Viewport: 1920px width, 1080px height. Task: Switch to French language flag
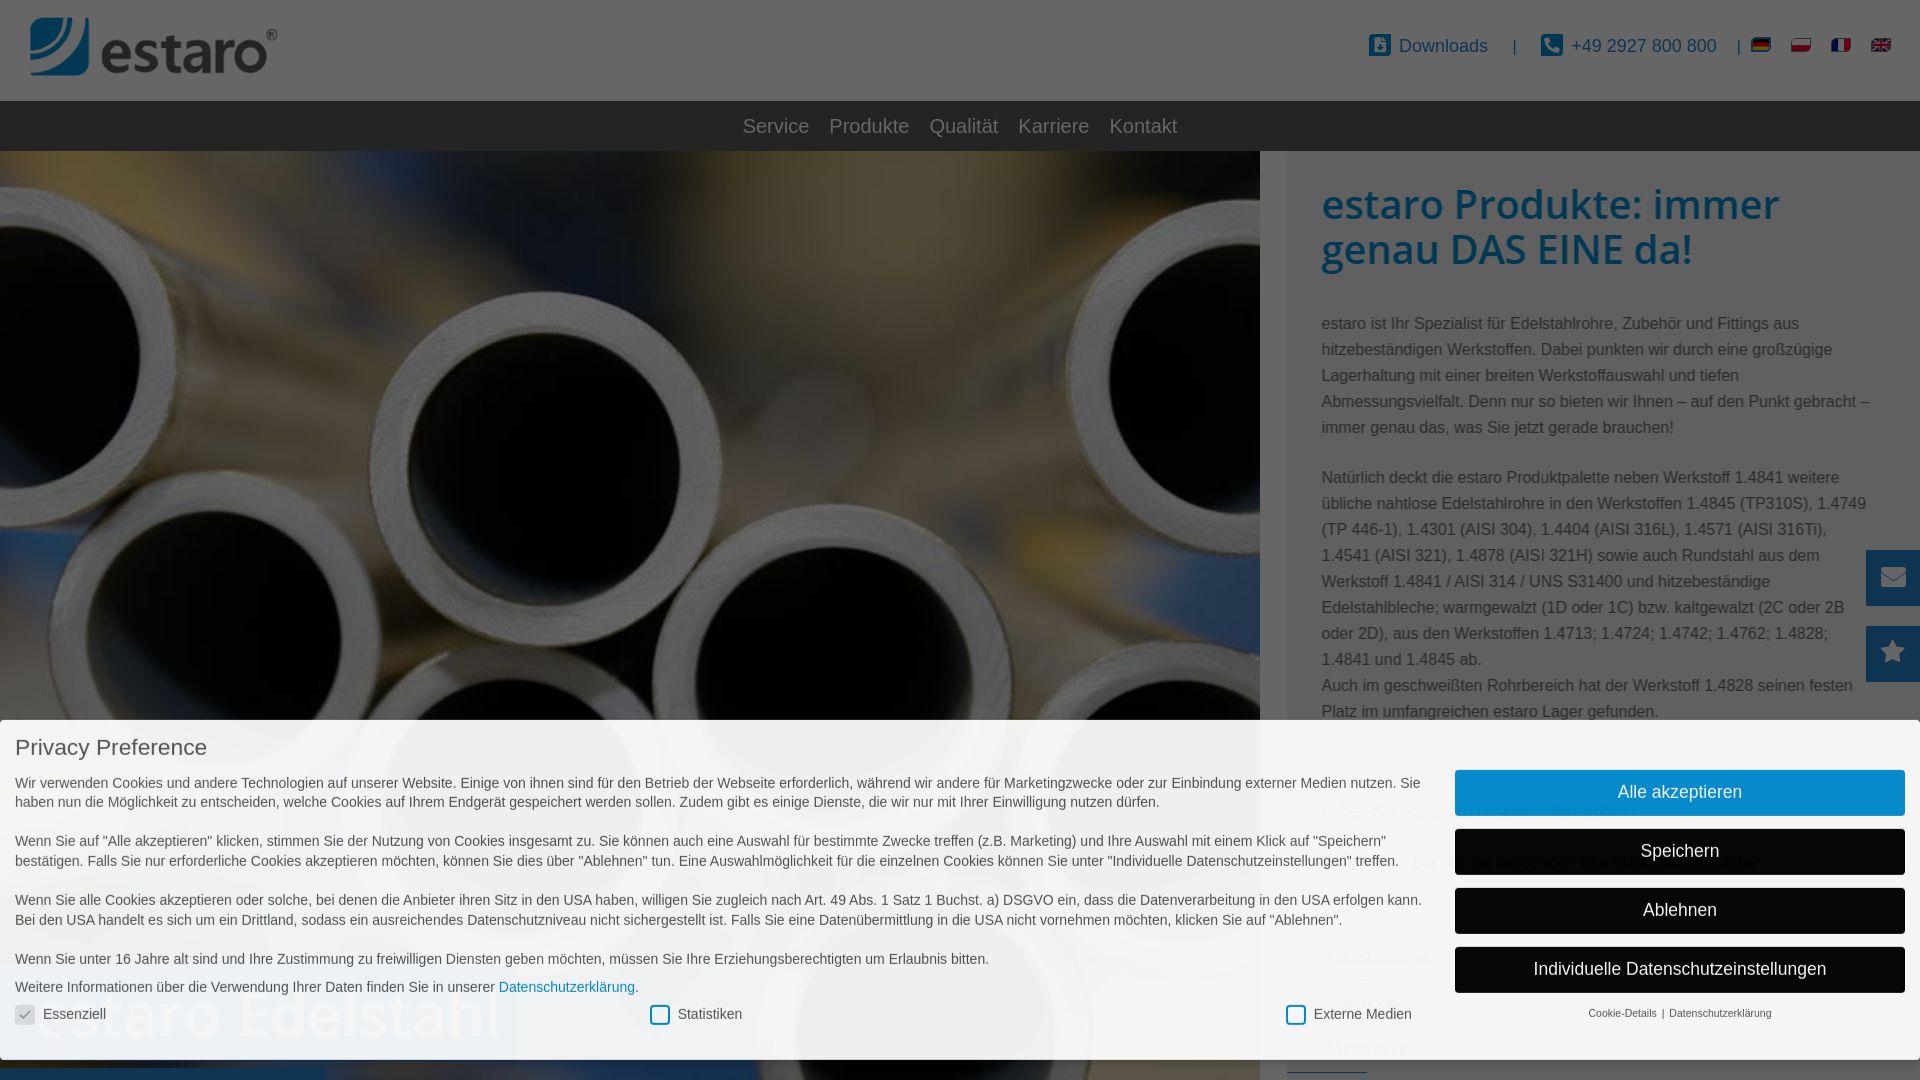[1841, 45]
